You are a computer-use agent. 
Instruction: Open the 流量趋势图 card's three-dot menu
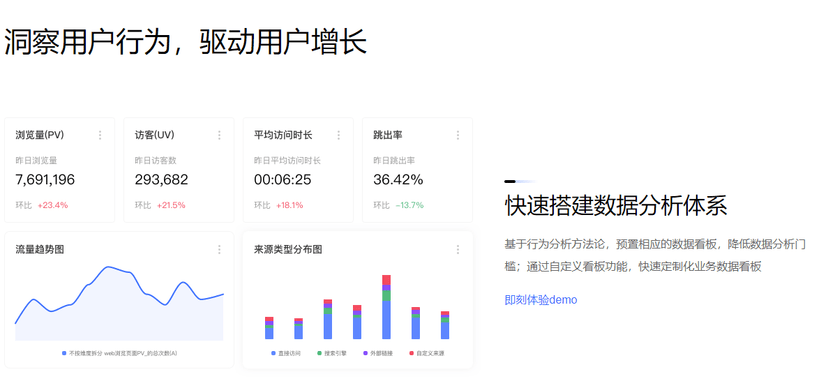[x=220, y=249]
